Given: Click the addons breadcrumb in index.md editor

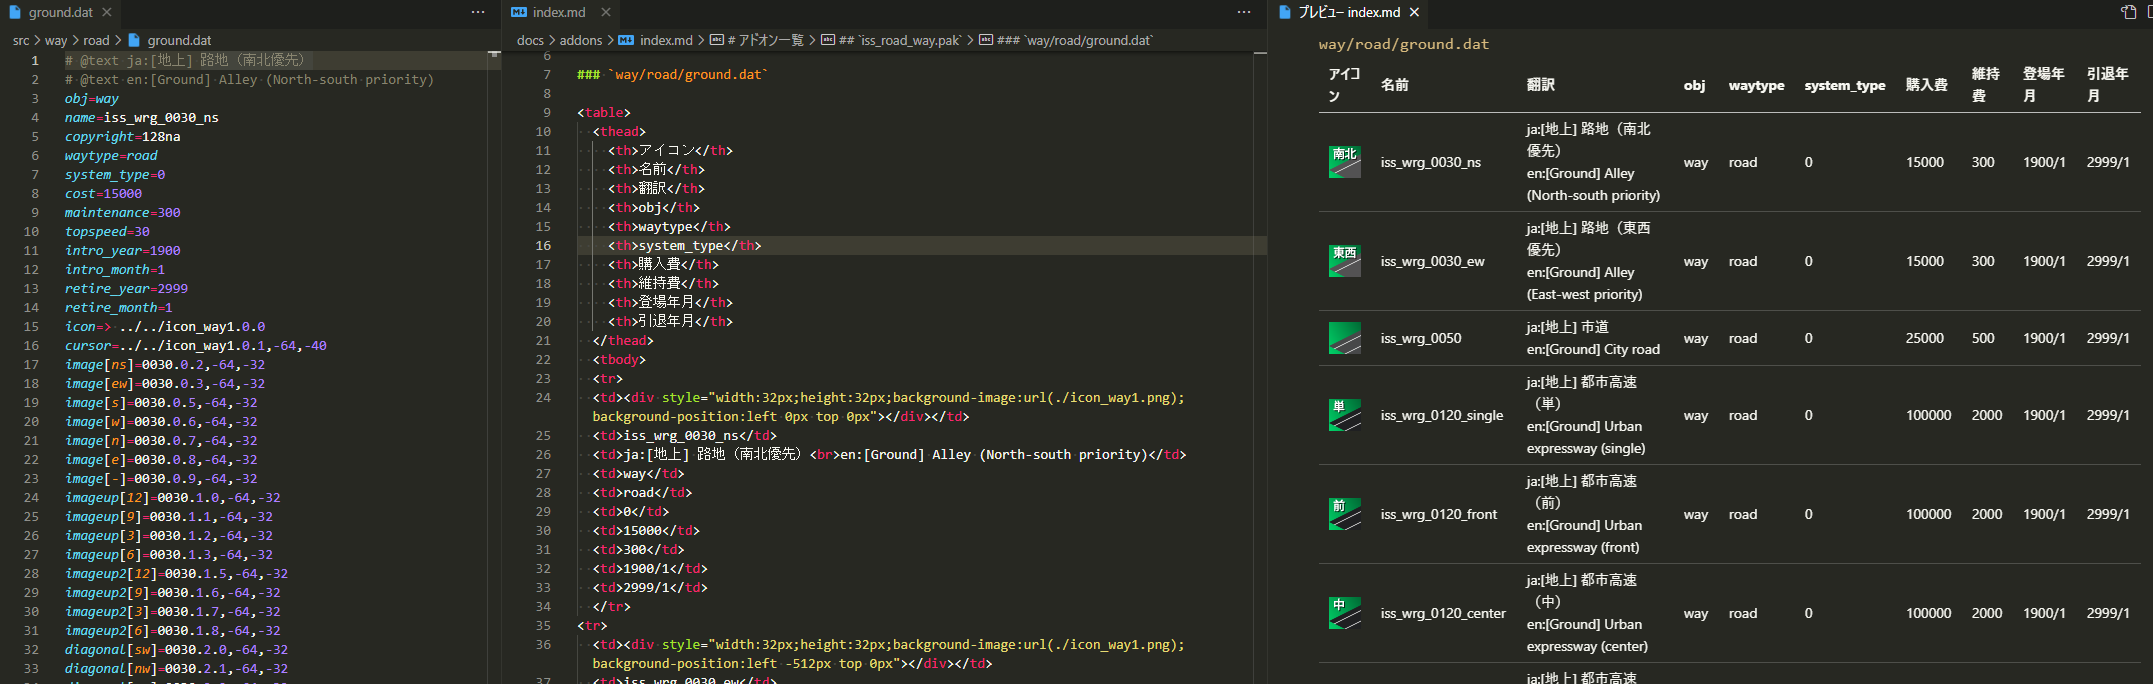Looking at the screenshot, I should [x=581, y=41].
